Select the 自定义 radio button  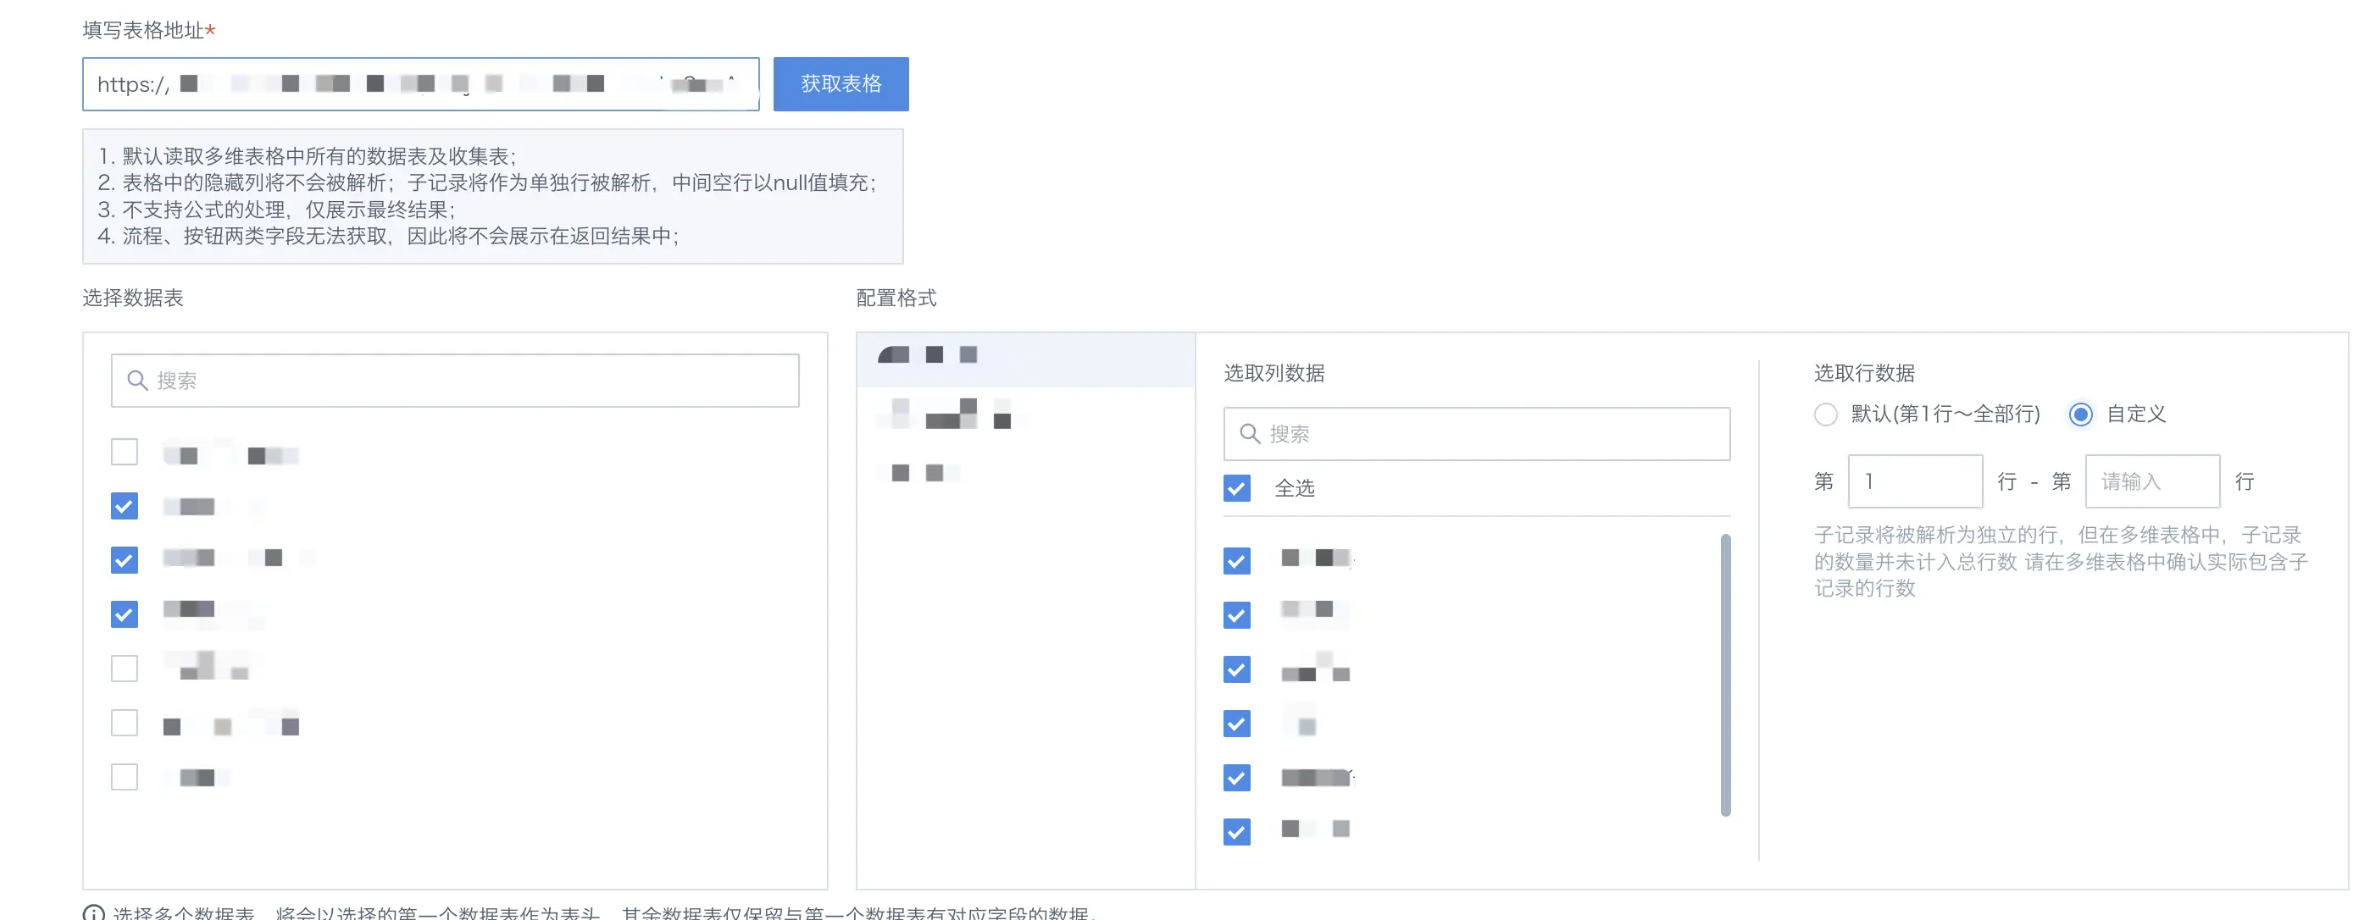(2081, 414)
